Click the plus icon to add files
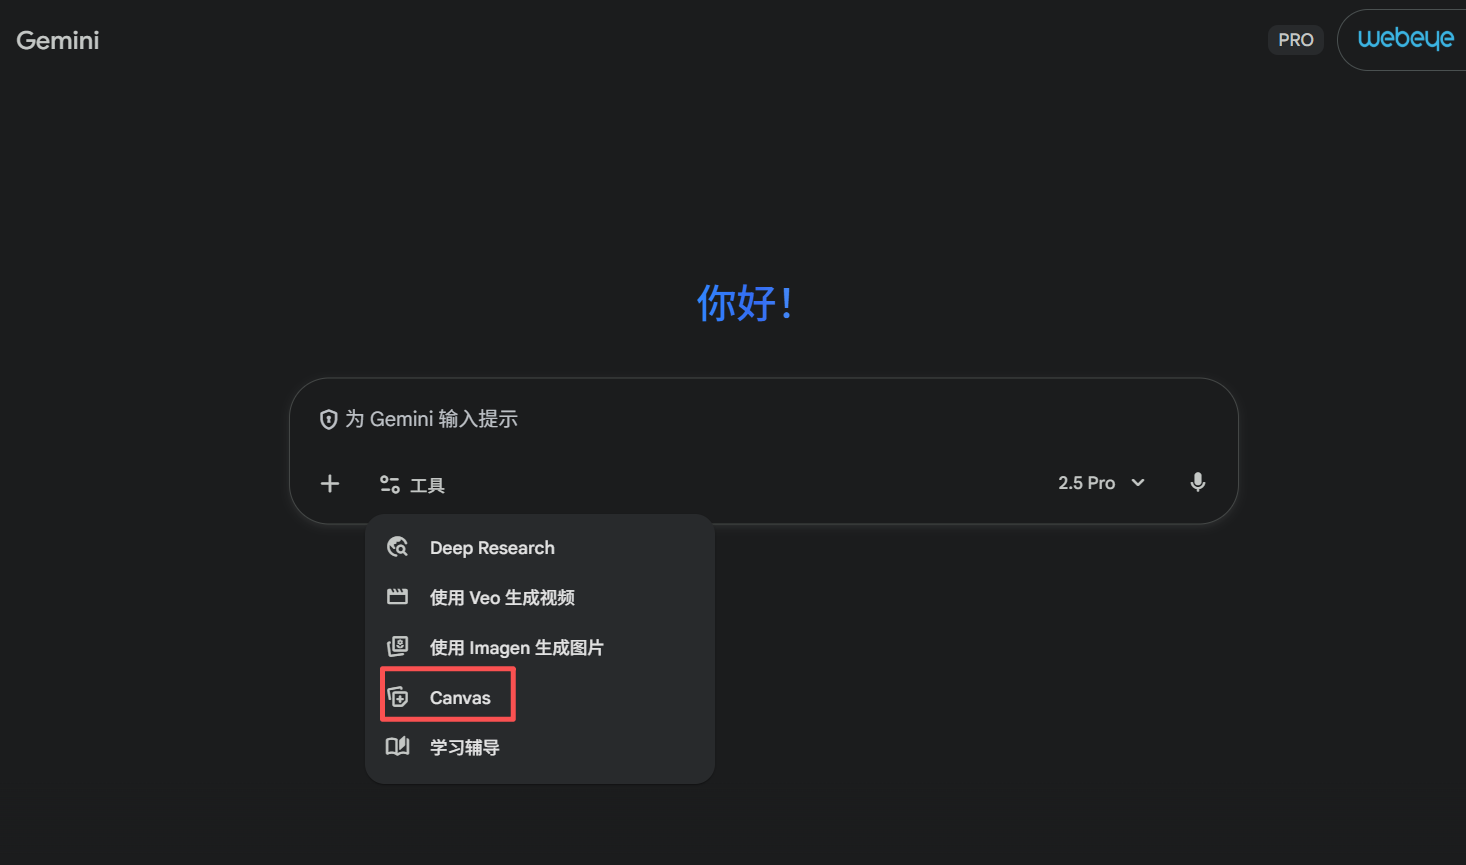 click(330, 484)
